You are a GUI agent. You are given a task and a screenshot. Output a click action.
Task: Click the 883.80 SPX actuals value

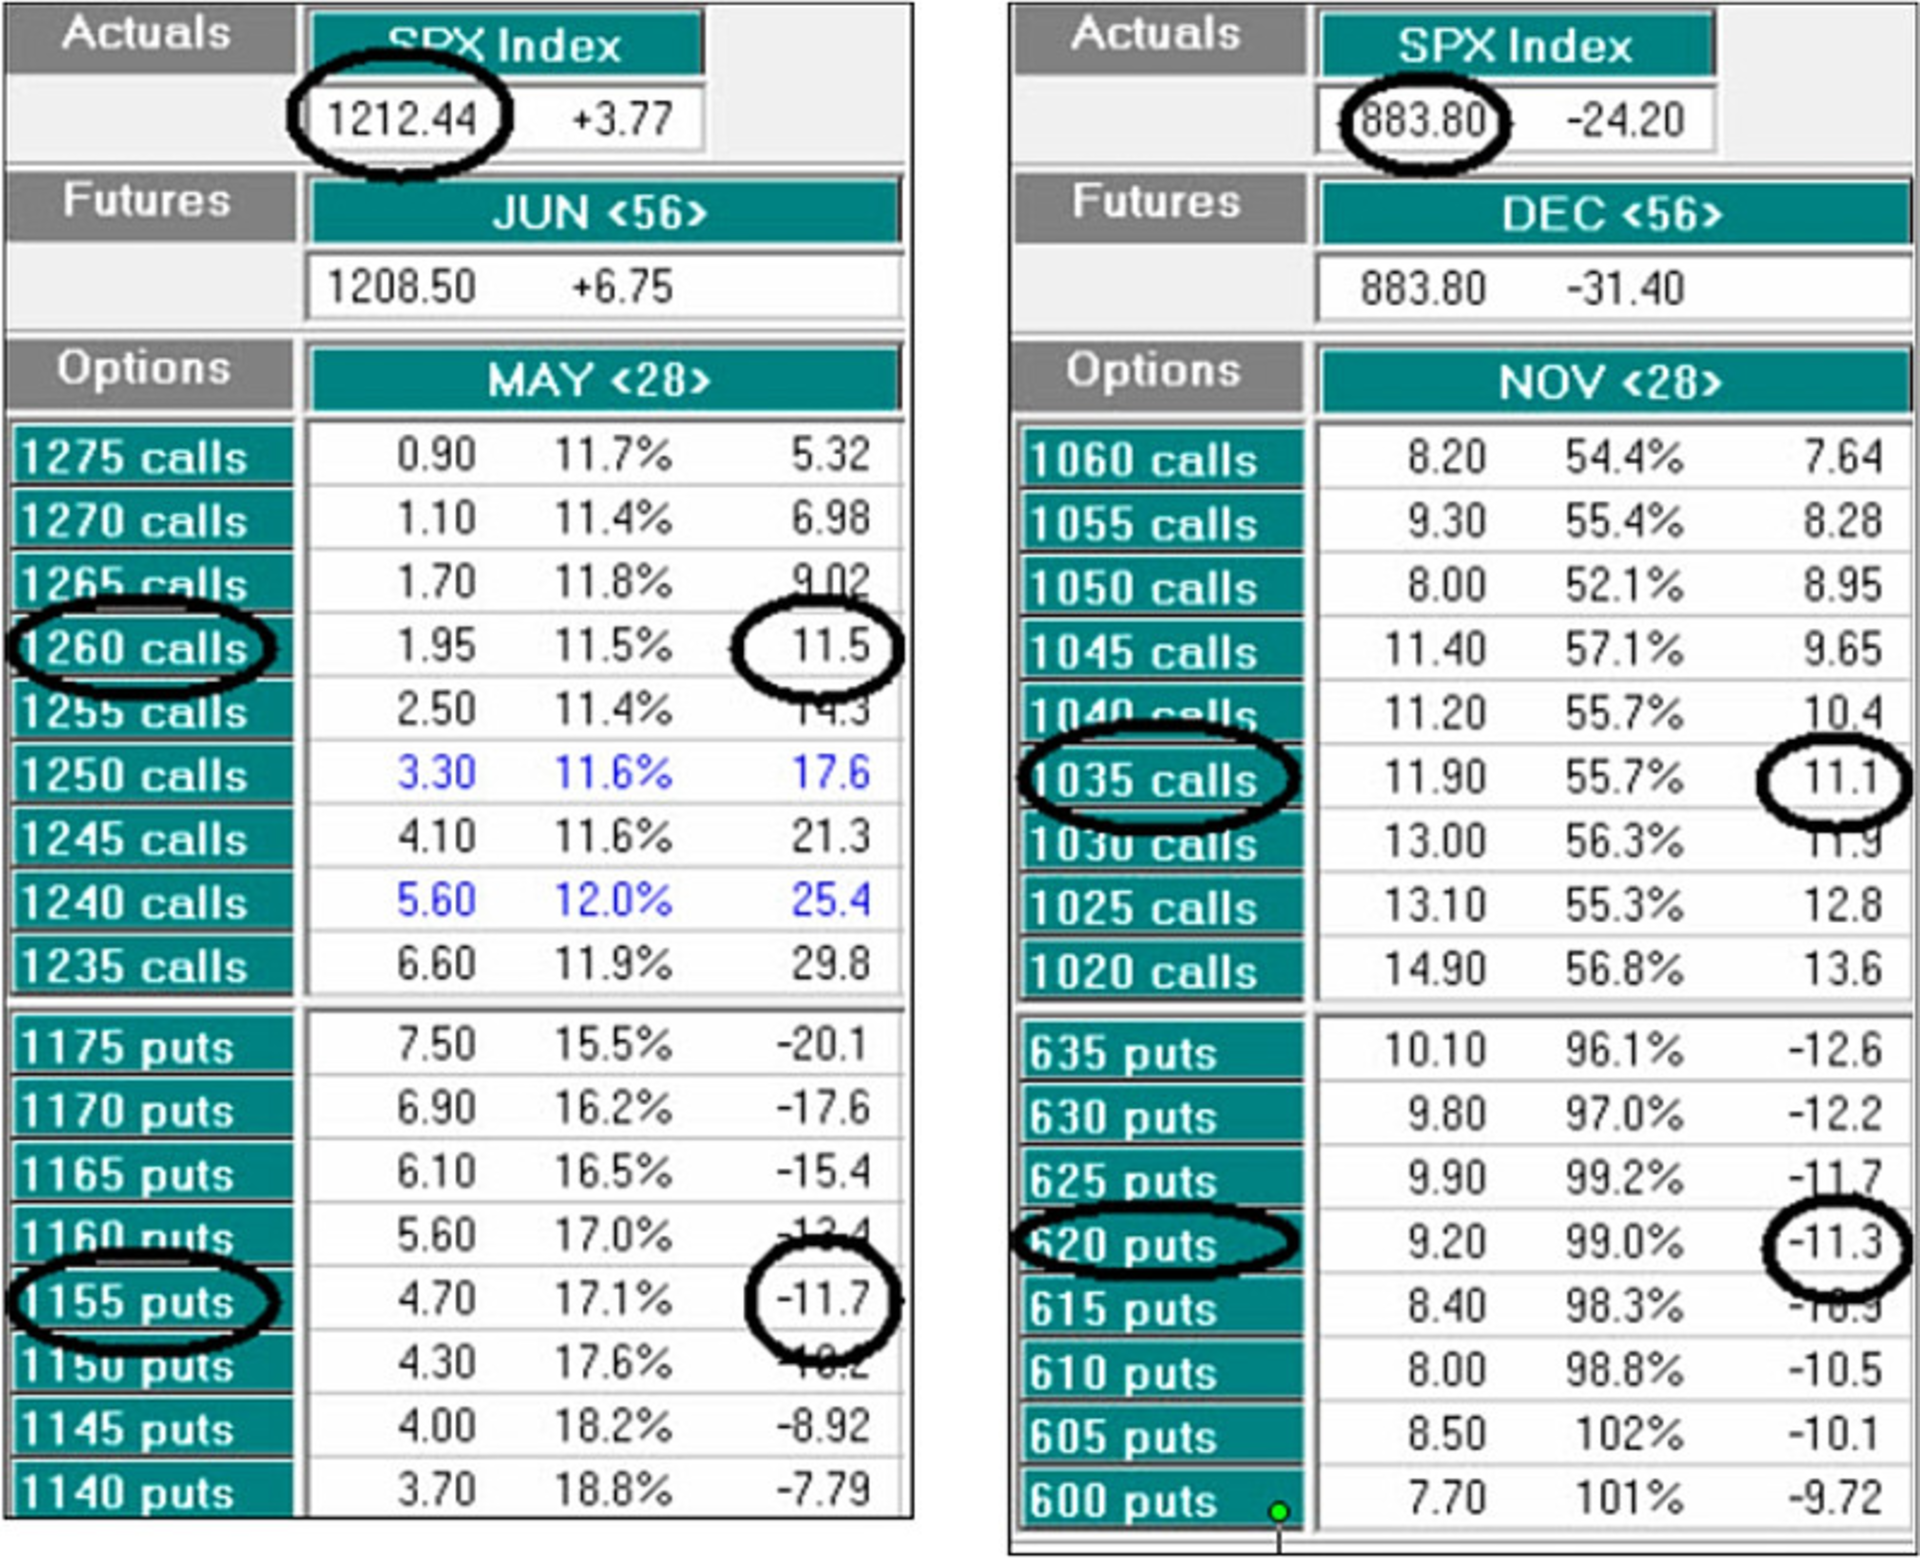(x=1424, y=120)
